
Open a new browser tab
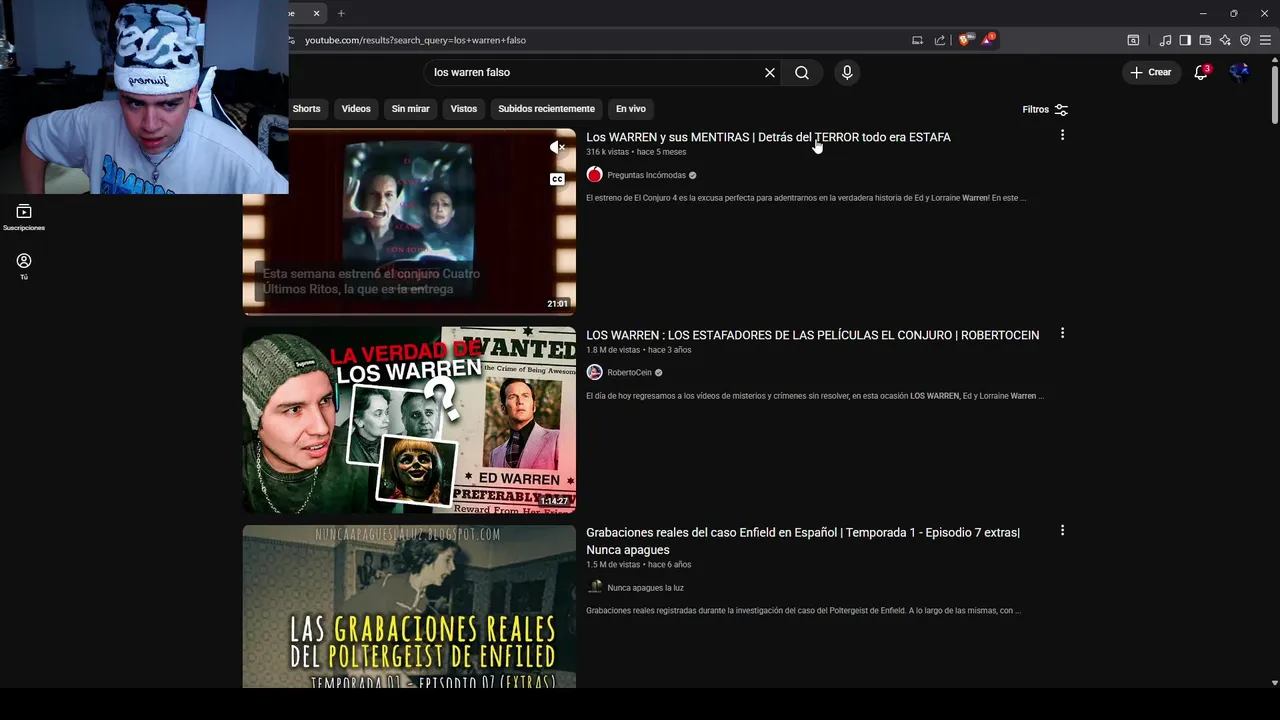[x=341, y=13]
